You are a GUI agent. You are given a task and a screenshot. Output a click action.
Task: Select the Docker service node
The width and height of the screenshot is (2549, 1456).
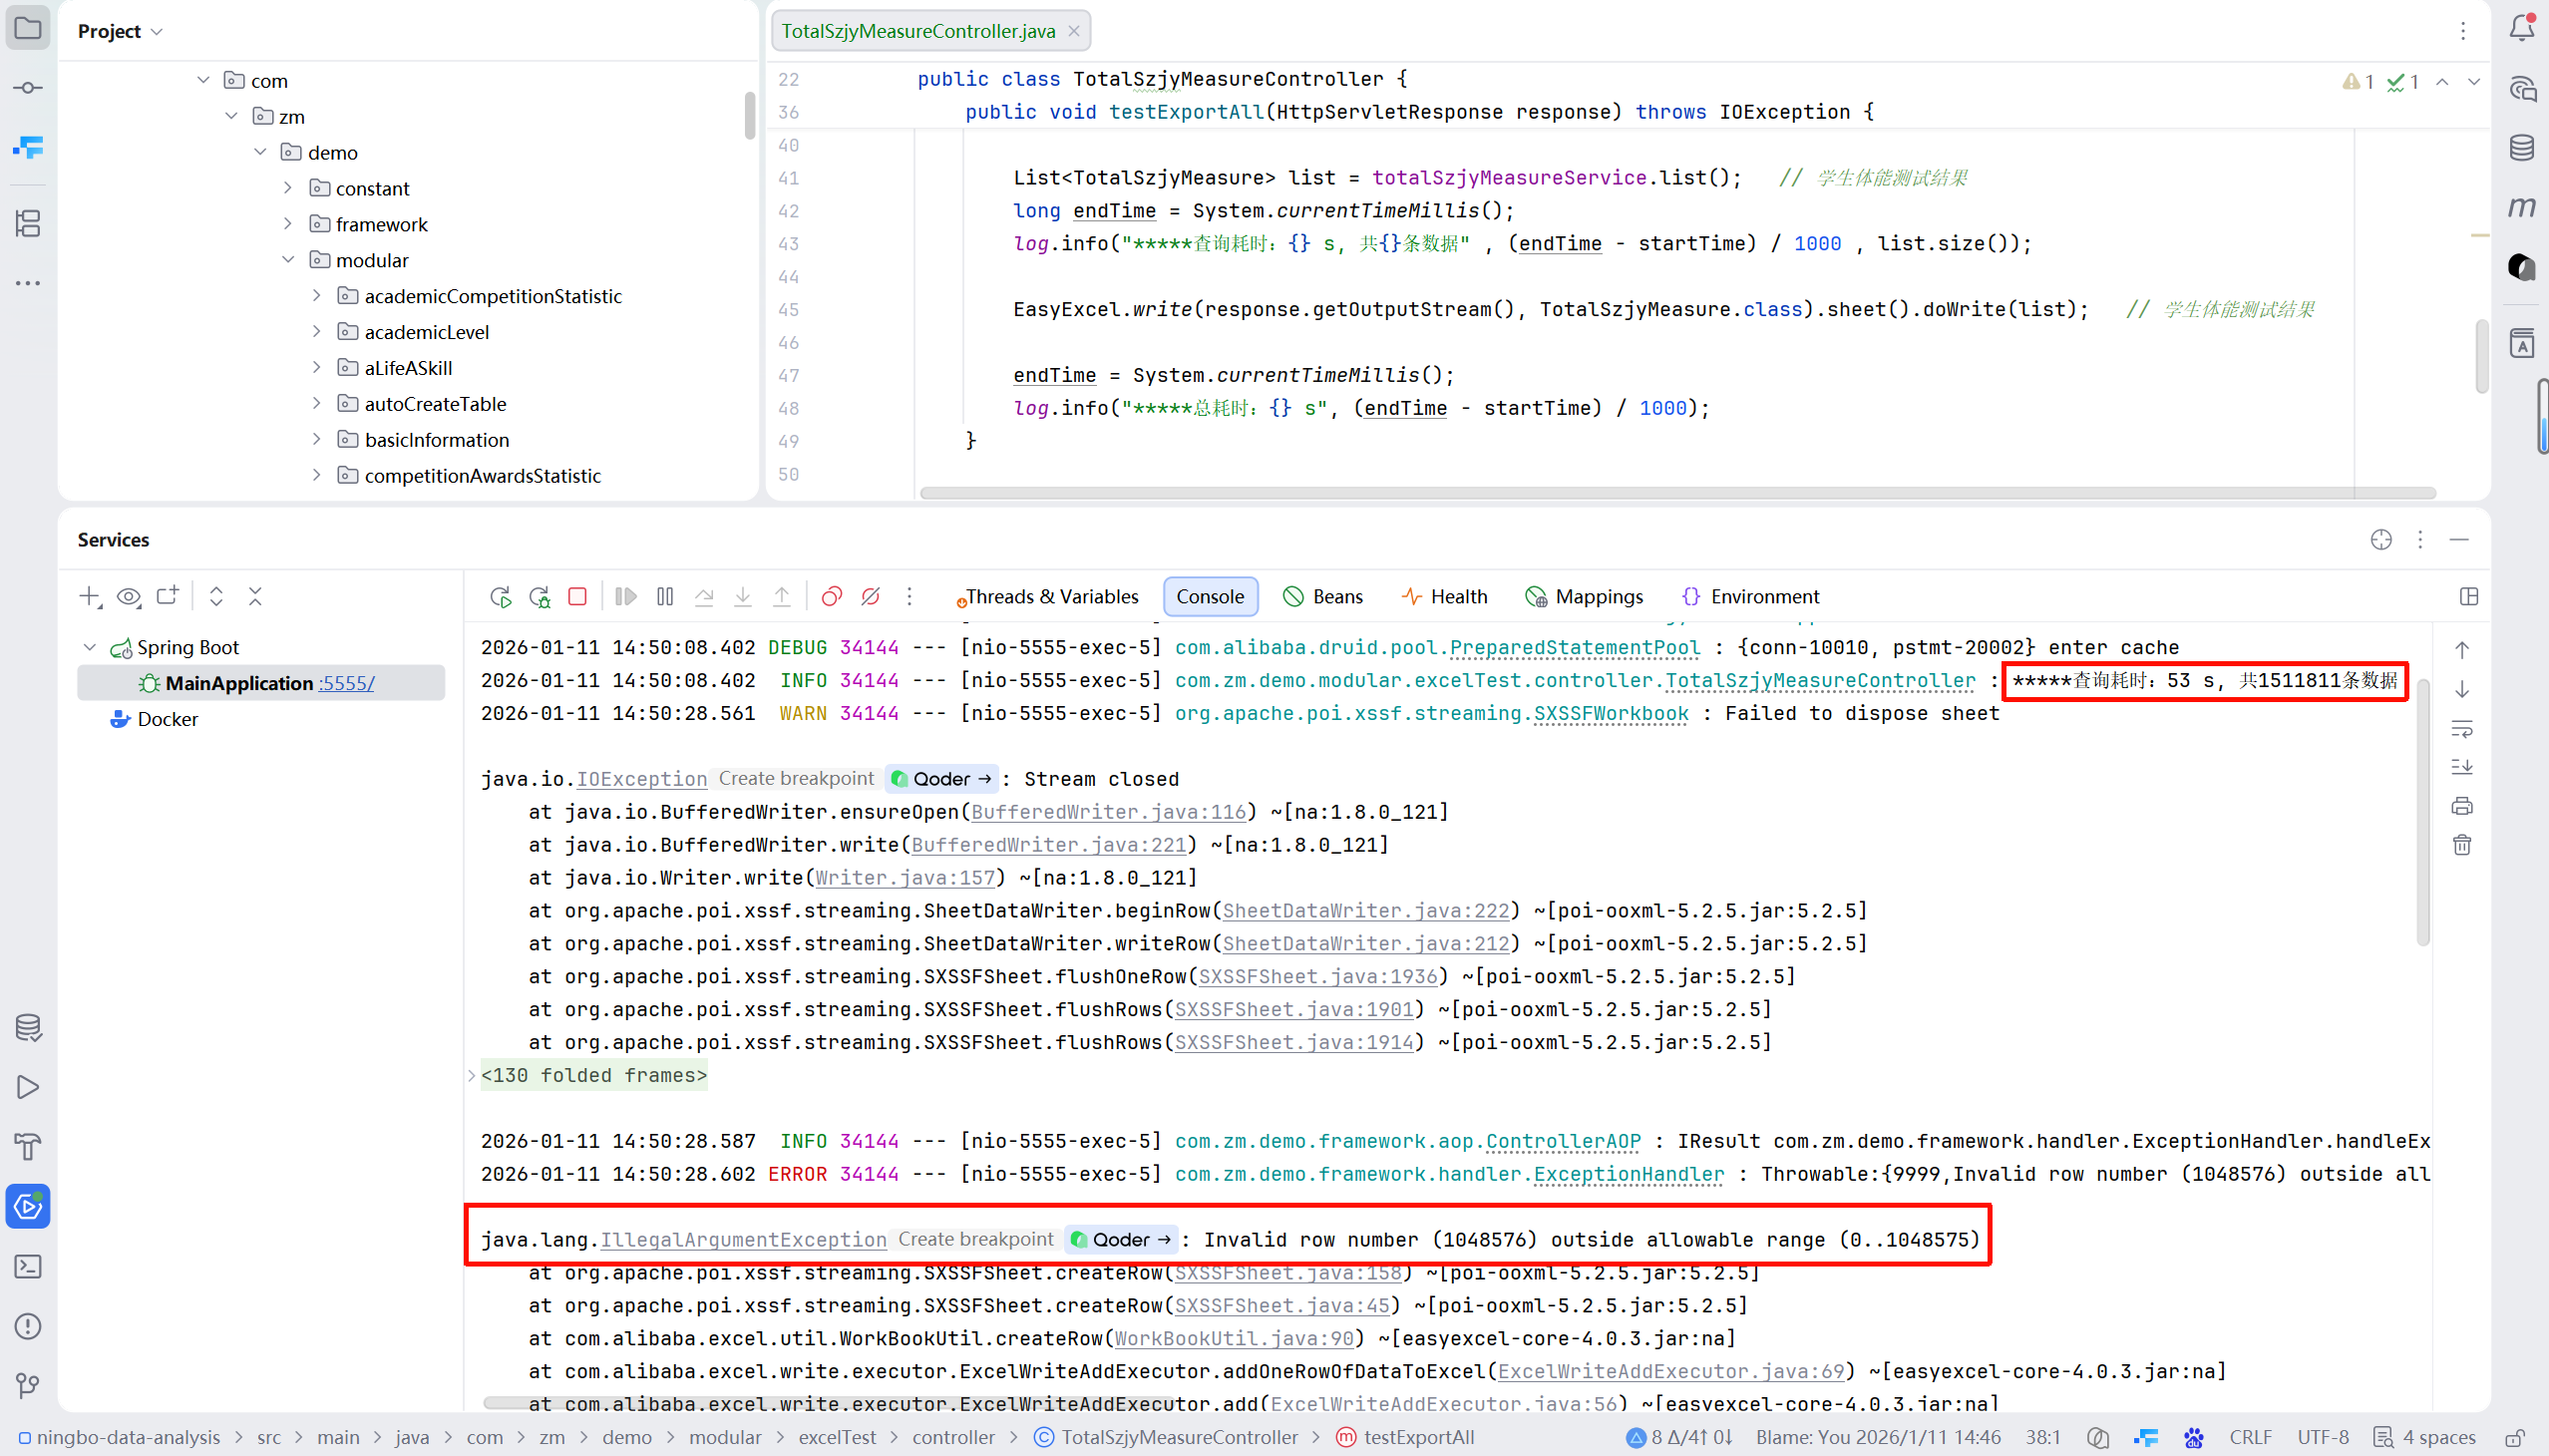pyautogui.click(x=167, y=719)
